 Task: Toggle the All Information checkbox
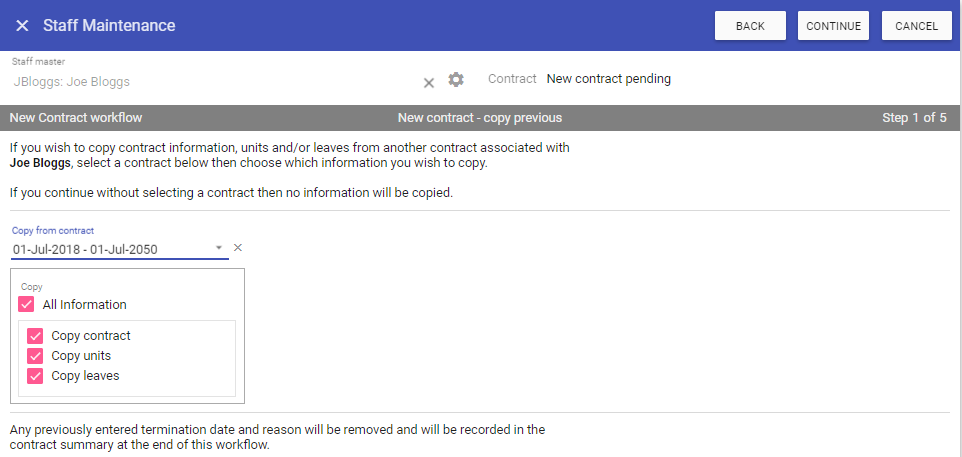pos(27,304)
